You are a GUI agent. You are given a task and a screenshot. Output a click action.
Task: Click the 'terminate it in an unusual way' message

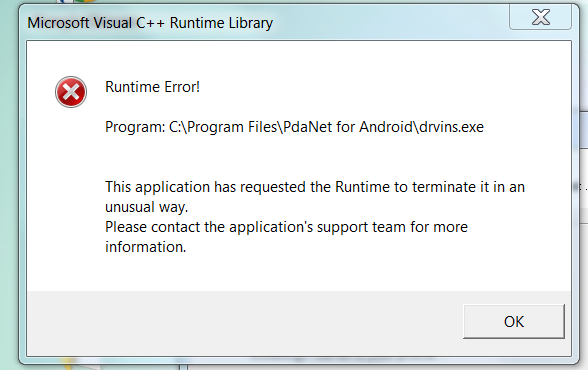coord(315,197)
